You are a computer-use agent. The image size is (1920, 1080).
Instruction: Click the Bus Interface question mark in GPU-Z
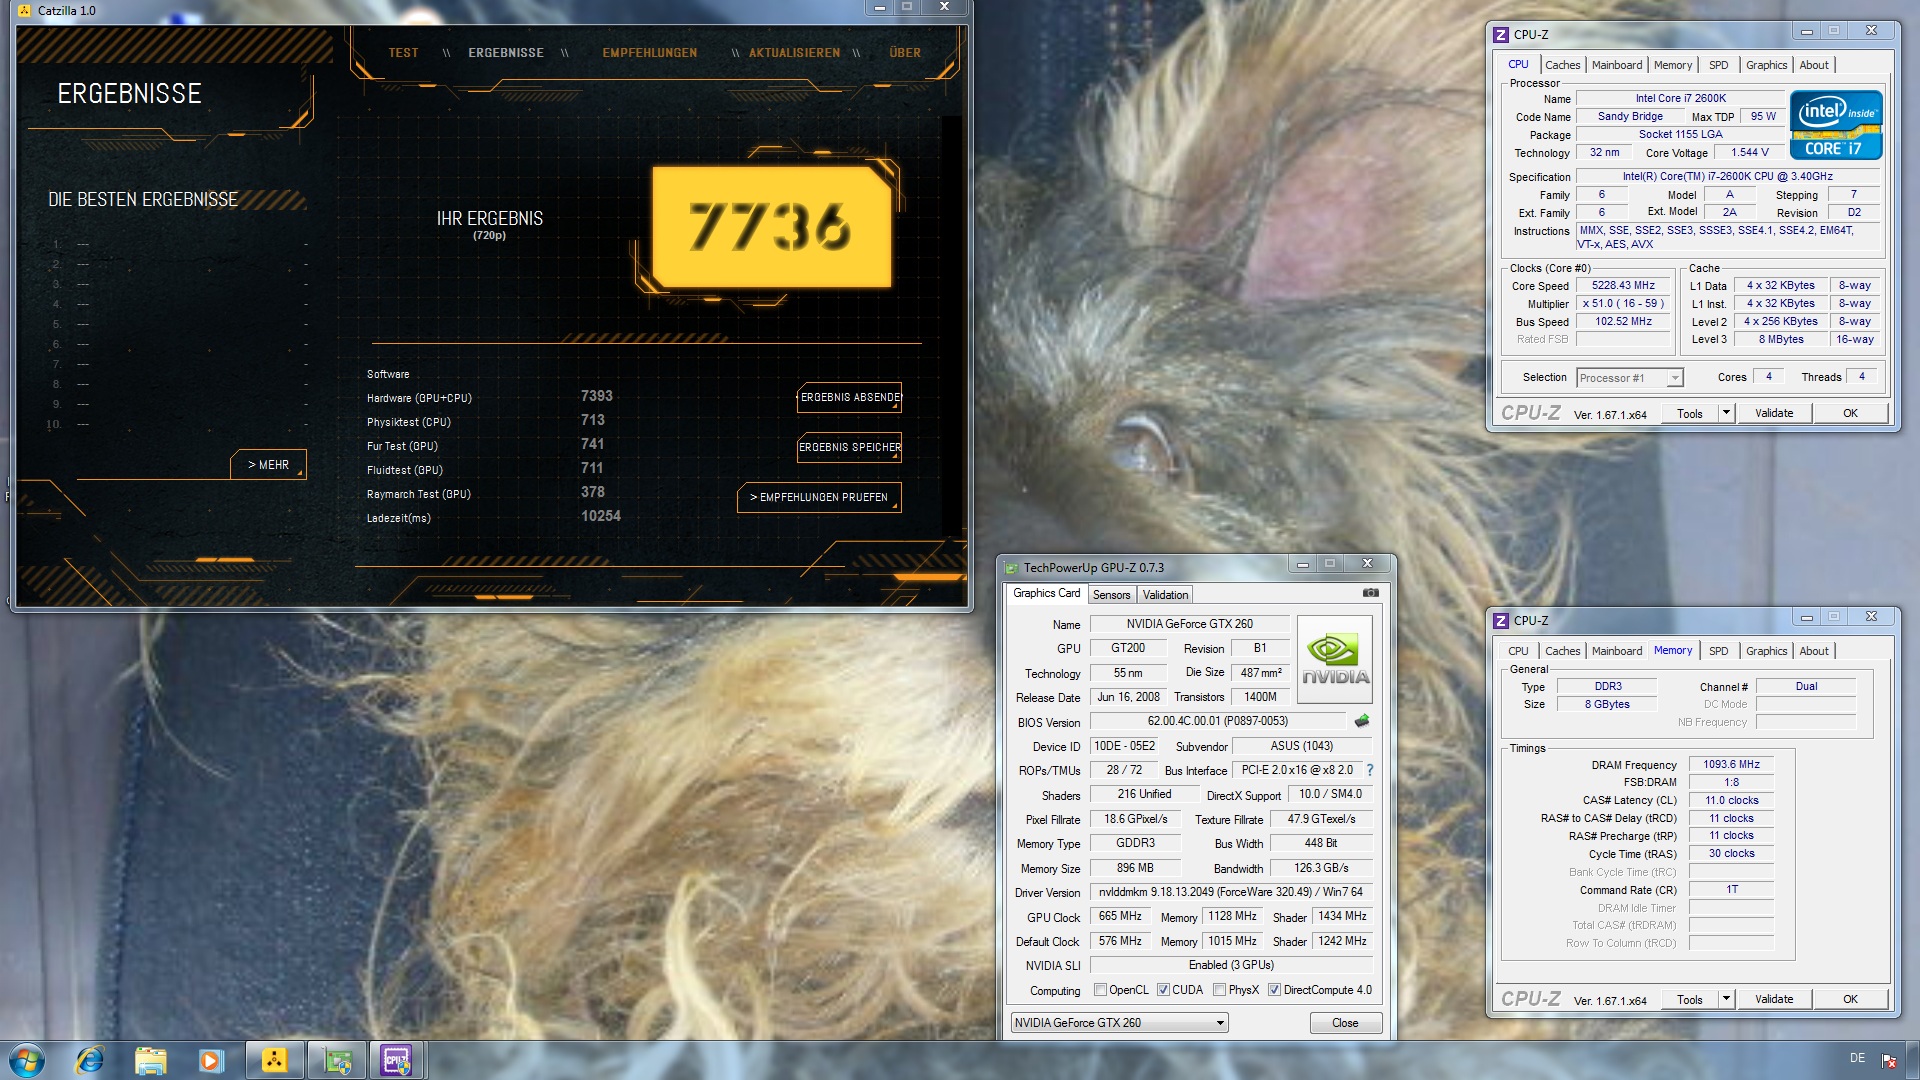(x=1370, y=770)
